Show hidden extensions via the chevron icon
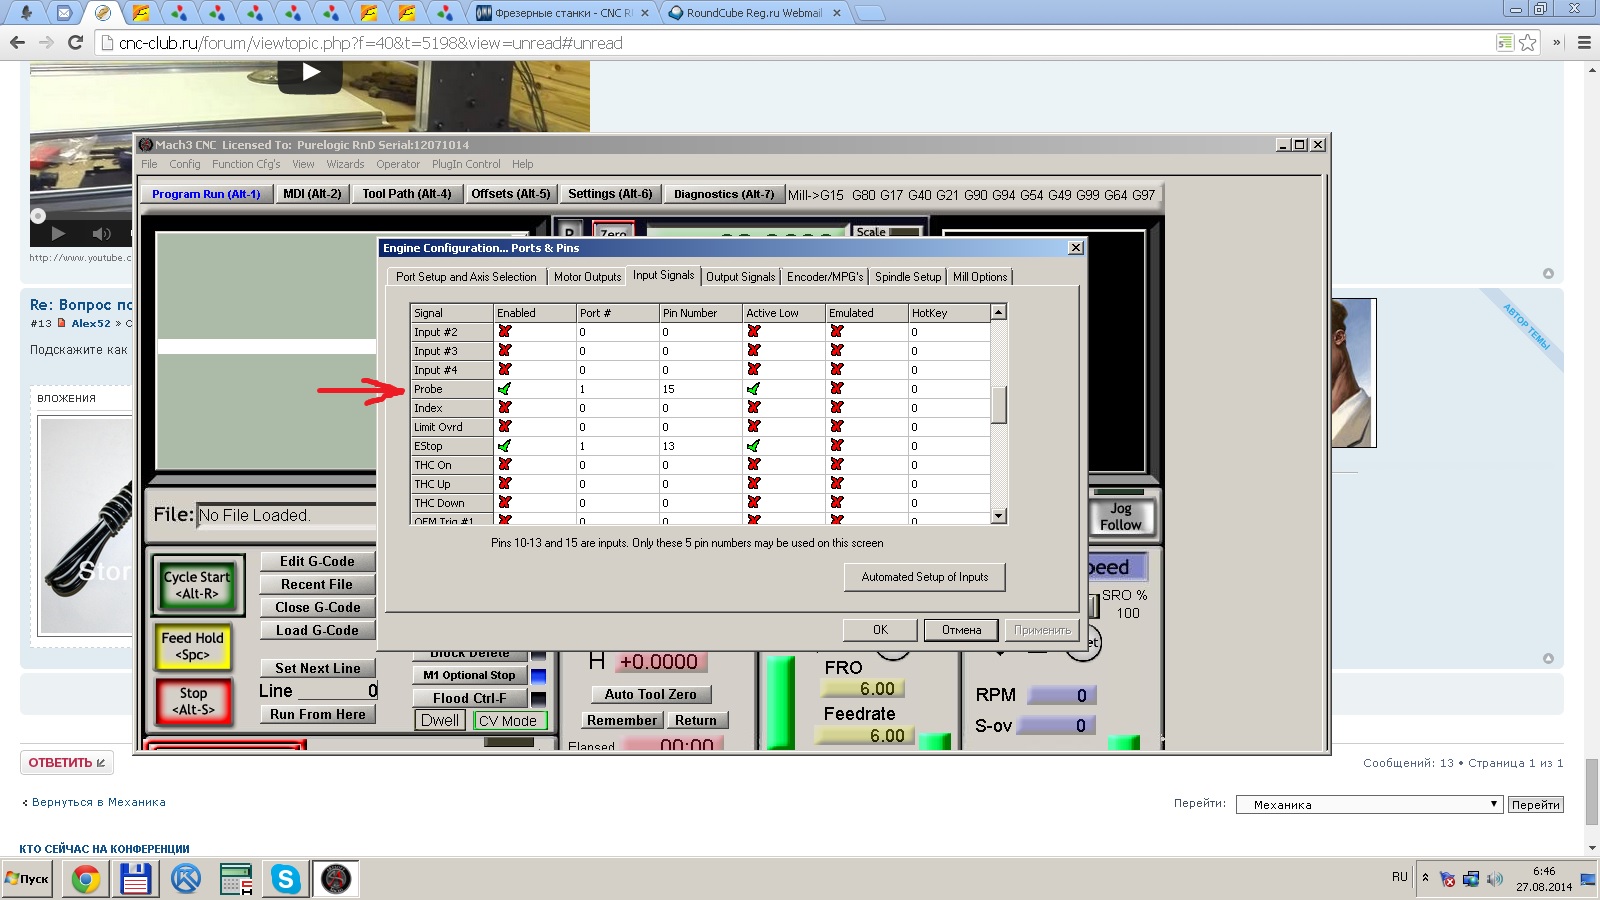The image size is (1600, 900). click(x=1557, y=43)
